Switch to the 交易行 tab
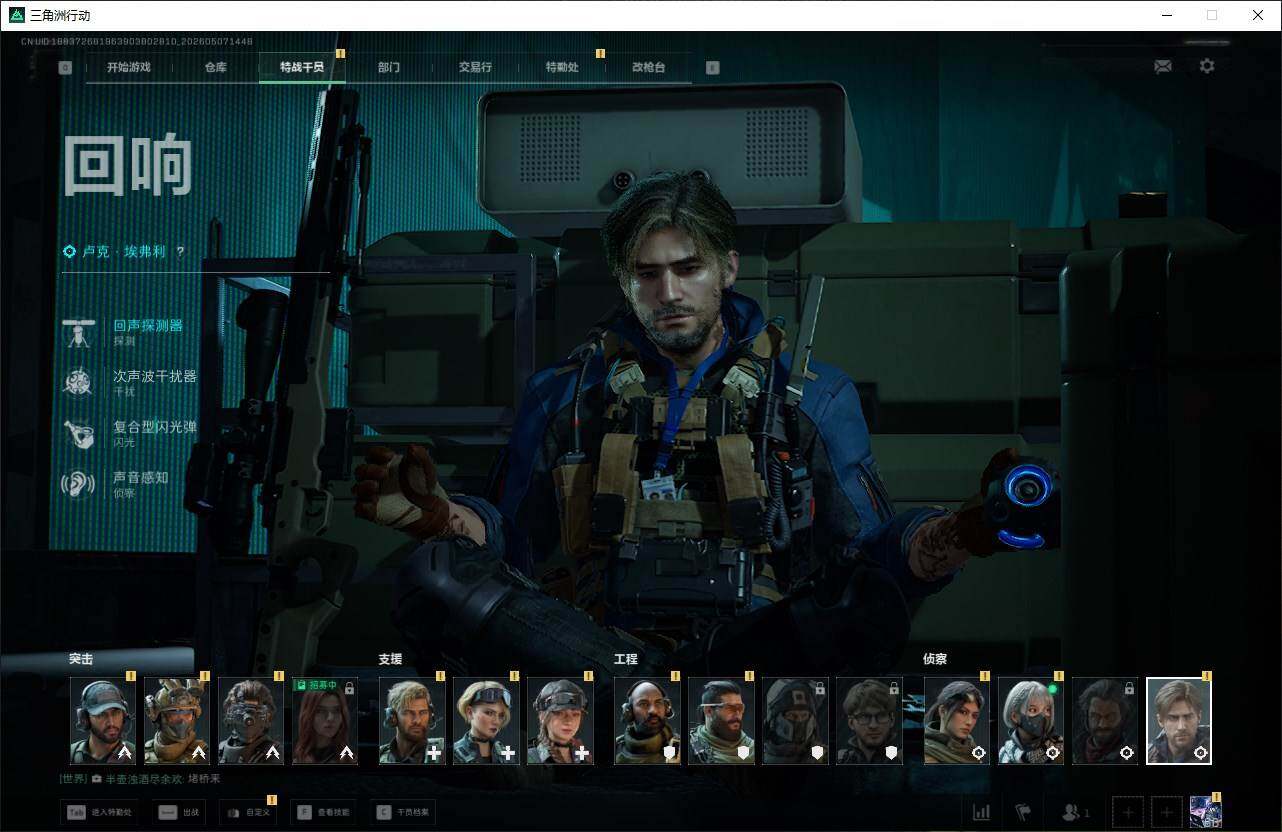This screenshot has height=832, width=1282. point(475,68)
